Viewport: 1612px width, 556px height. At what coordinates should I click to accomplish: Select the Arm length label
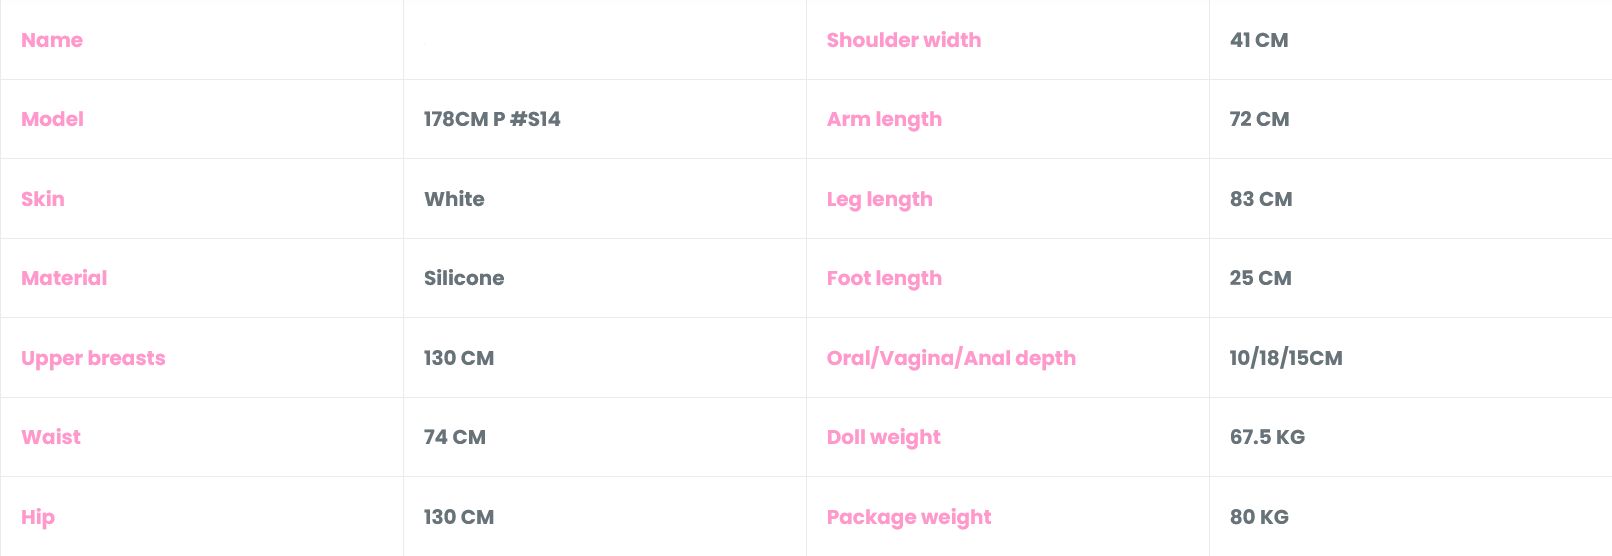pyautogui.click(x=884, y=119)
